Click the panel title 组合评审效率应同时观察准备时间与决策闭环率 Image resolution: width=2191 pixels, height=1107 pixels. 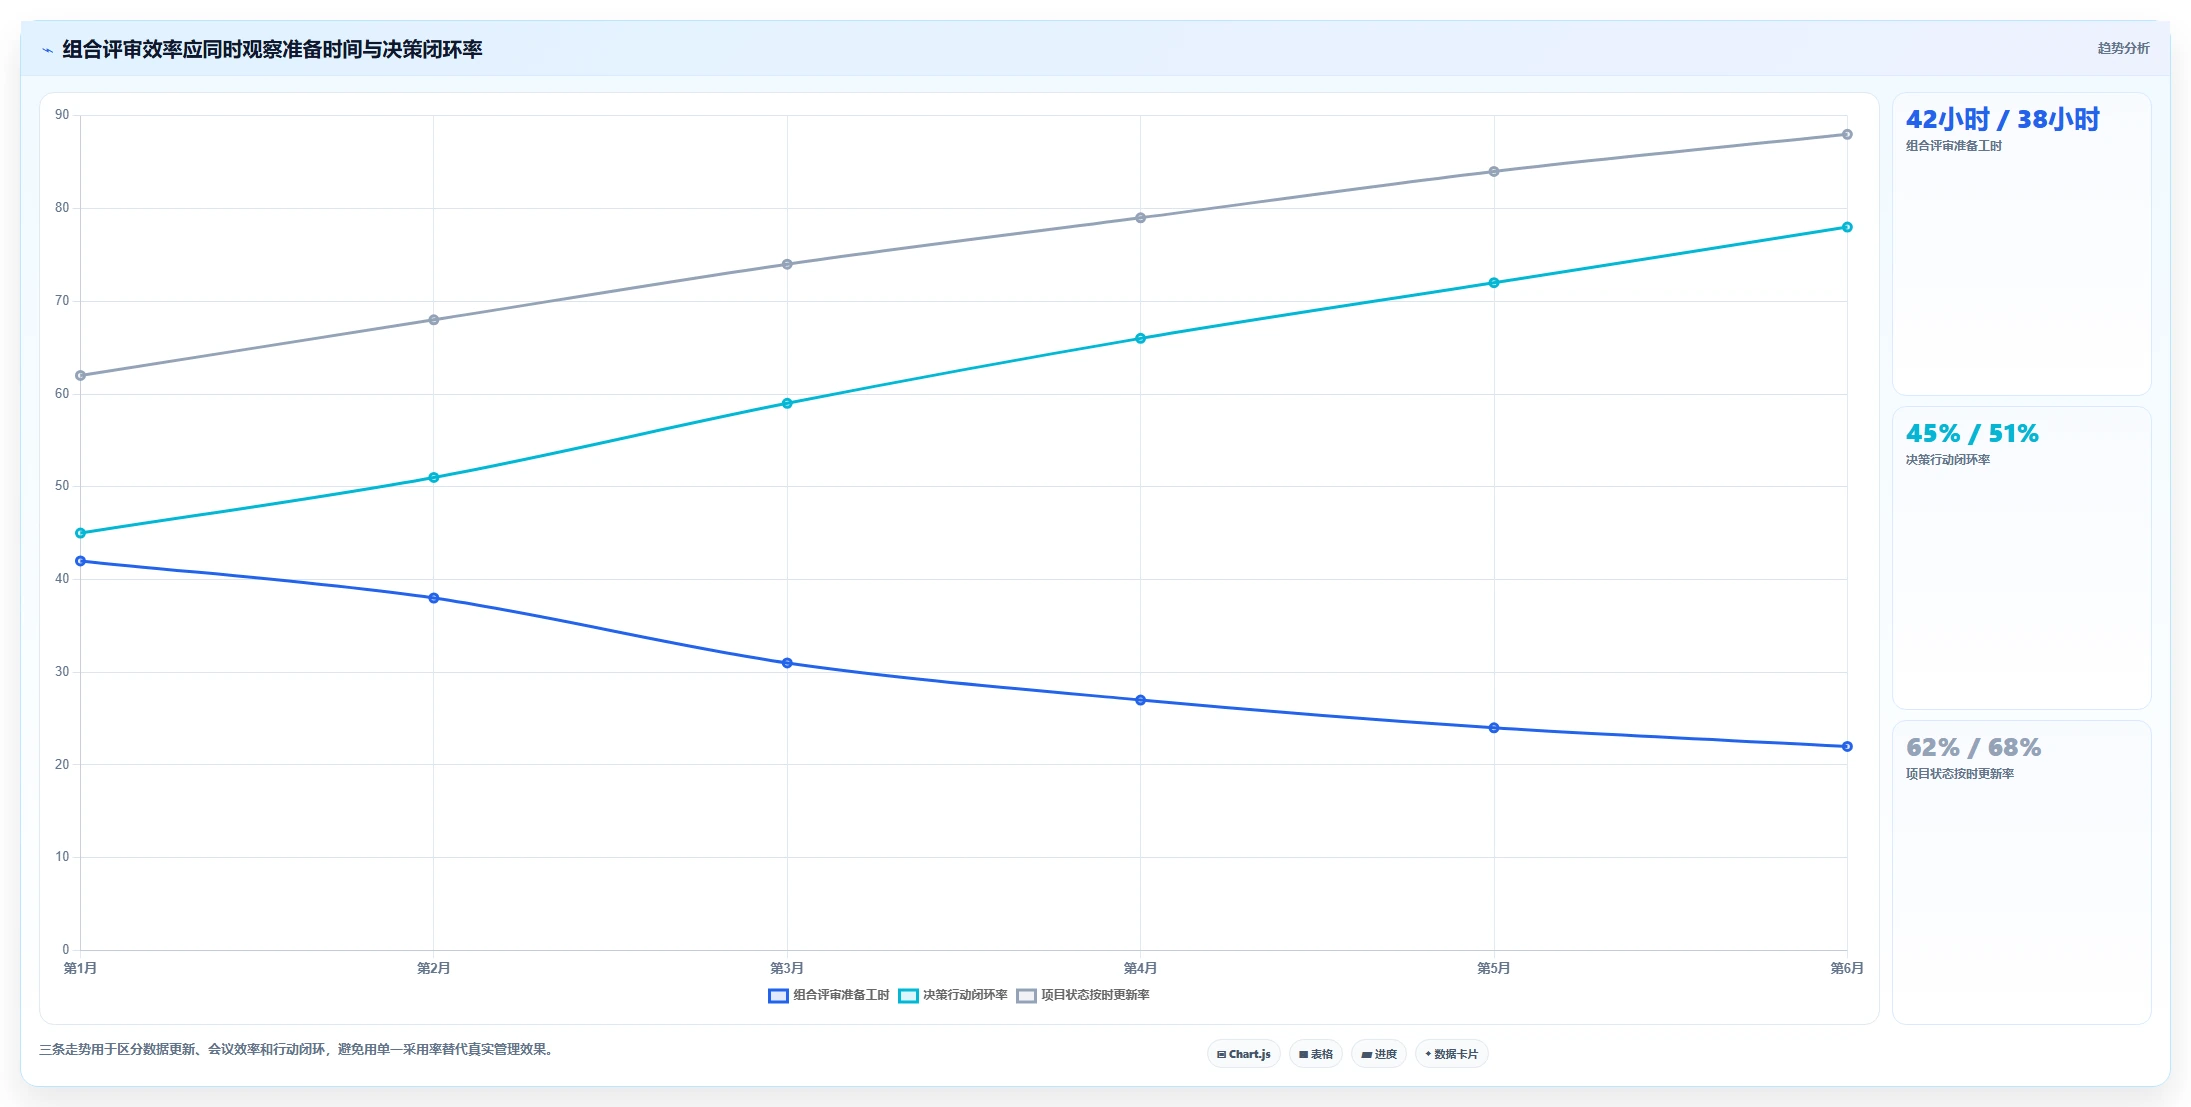point(272,49)
